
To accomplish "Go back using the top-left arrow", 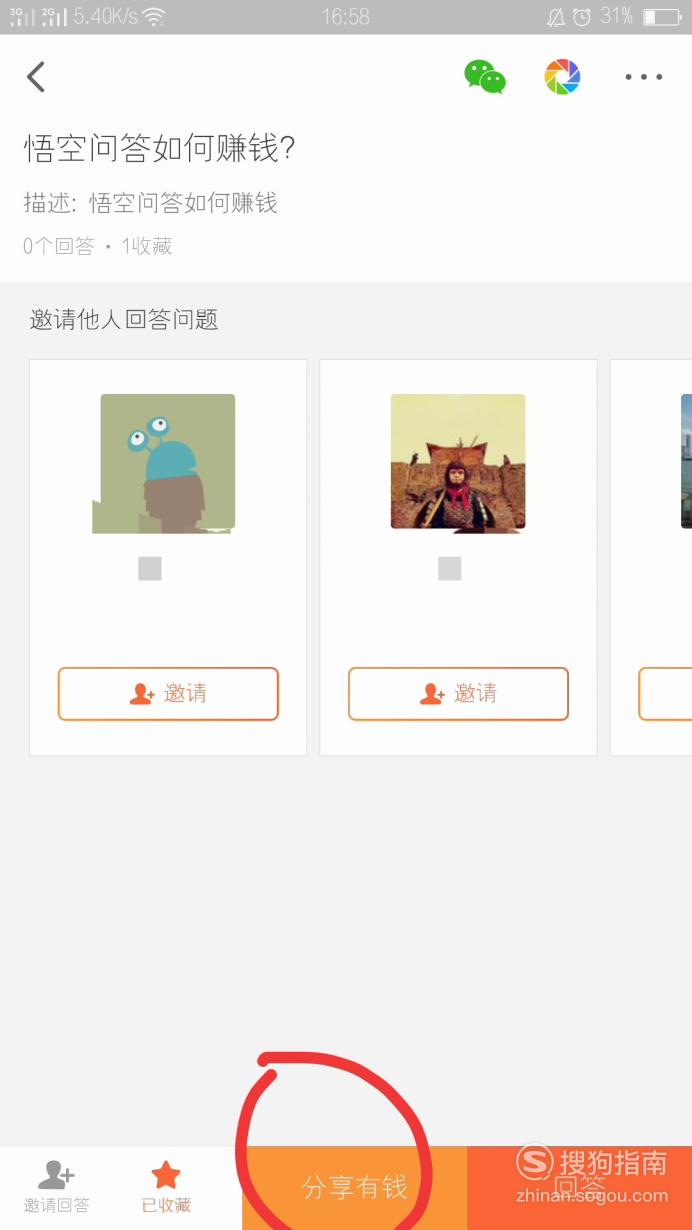I will click(36, 77).
